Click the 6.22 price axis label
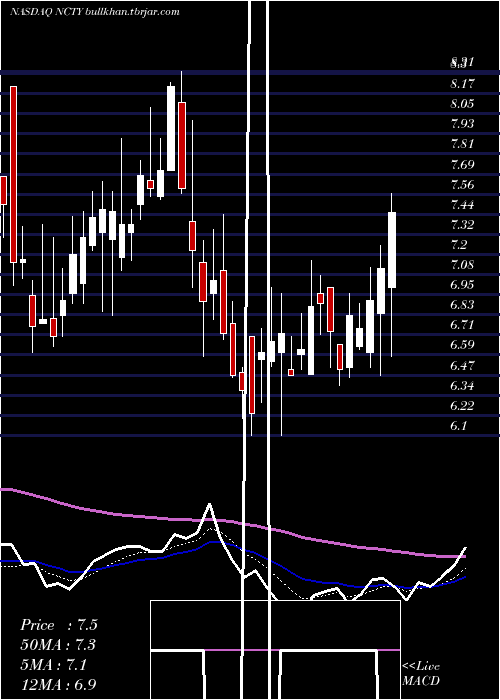500x700 pixels. (x=462, y=405)
